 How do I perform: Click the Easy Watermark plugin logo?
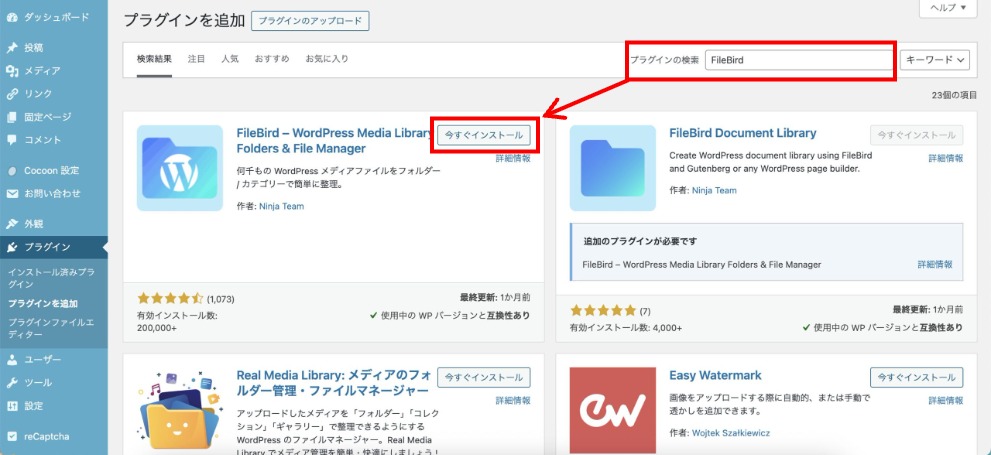pos(612,411)
